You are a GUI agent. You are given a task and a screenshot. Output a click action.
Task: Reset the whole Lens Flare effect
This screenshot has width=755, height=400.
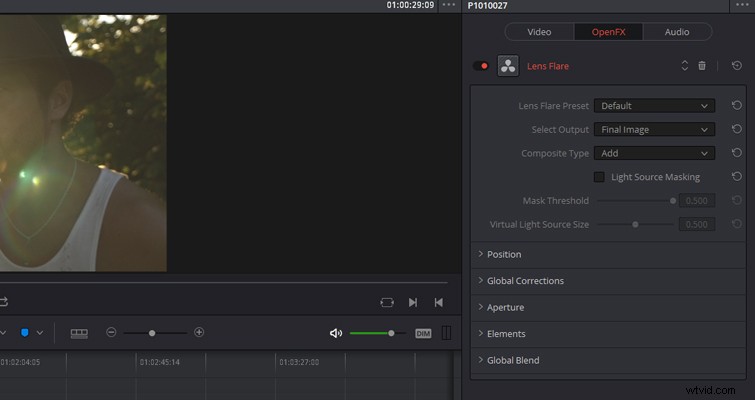click(737, 65)
